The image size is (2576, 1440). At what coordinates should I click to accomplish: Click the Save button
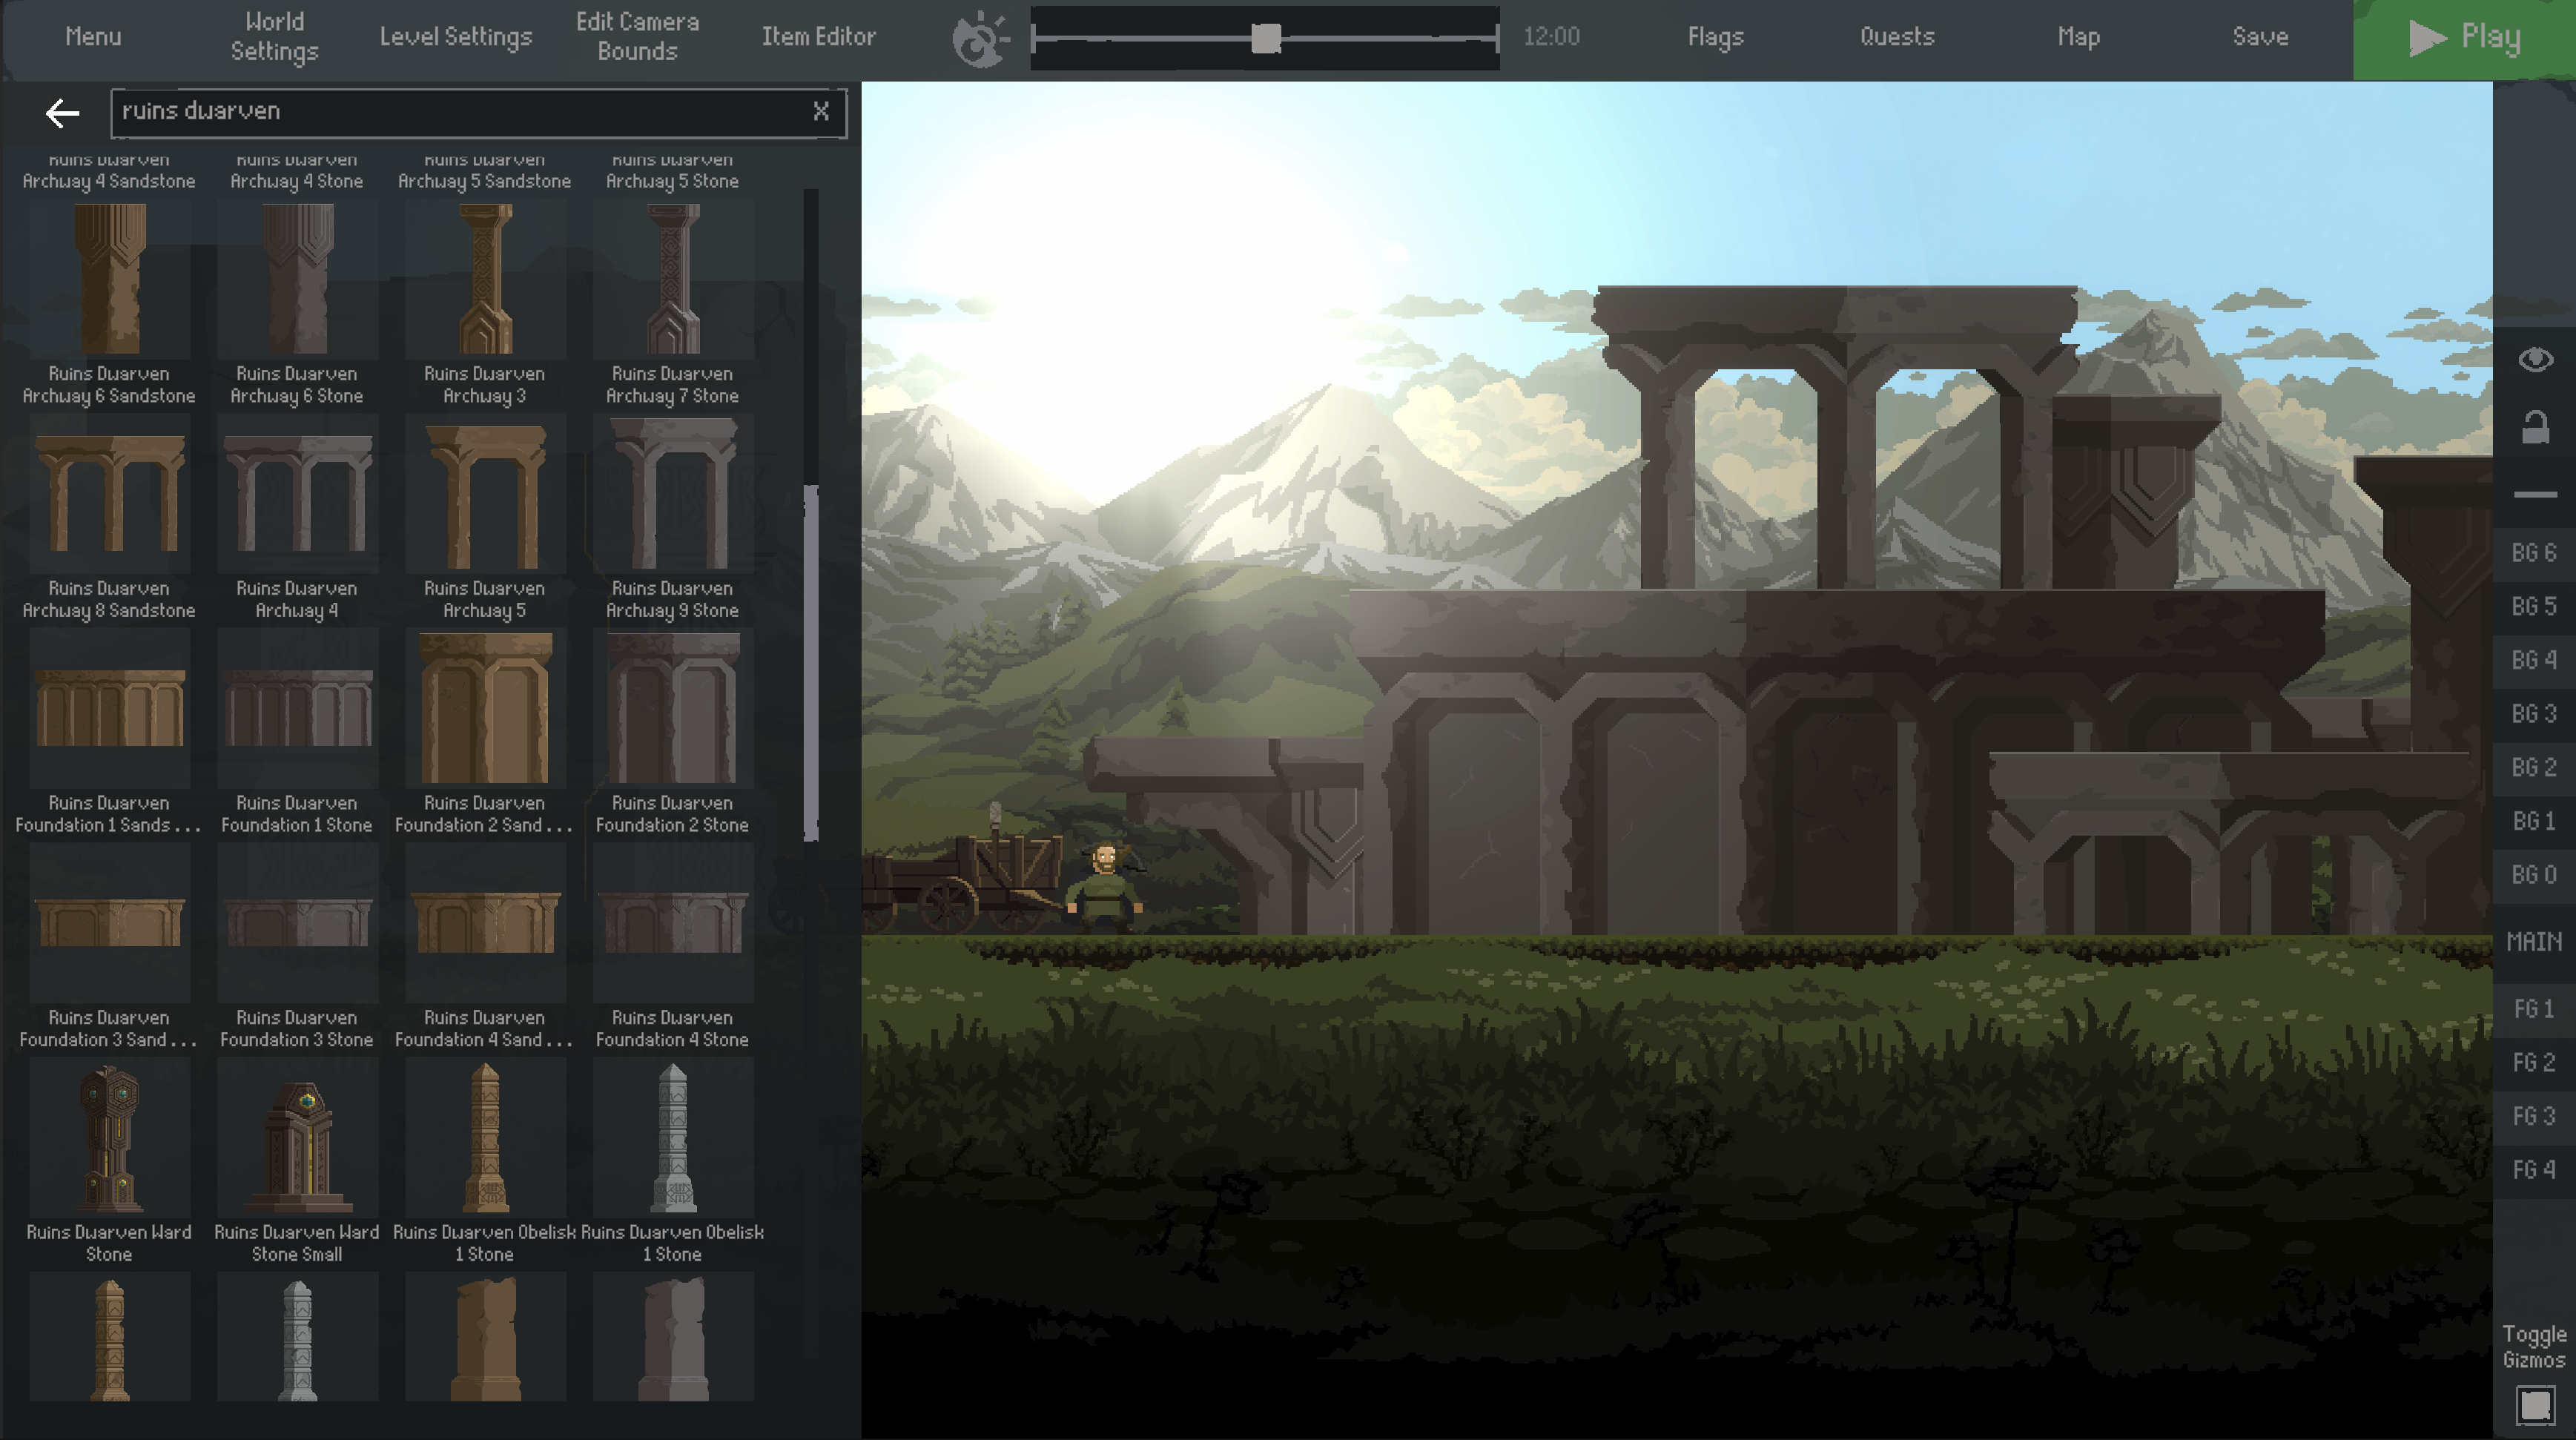(2260, 37)
